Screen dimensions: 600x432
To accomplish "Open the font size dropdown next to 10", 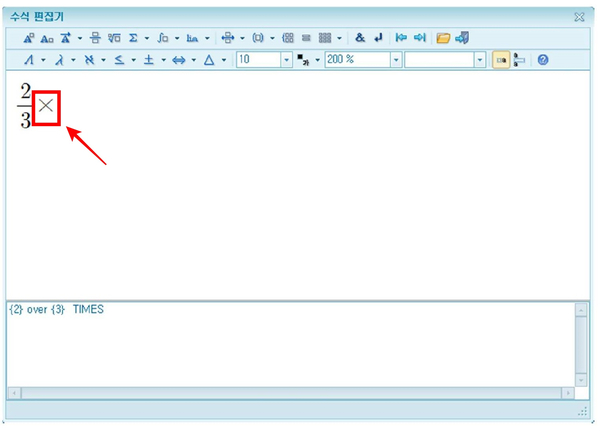I will coord(287,60).
